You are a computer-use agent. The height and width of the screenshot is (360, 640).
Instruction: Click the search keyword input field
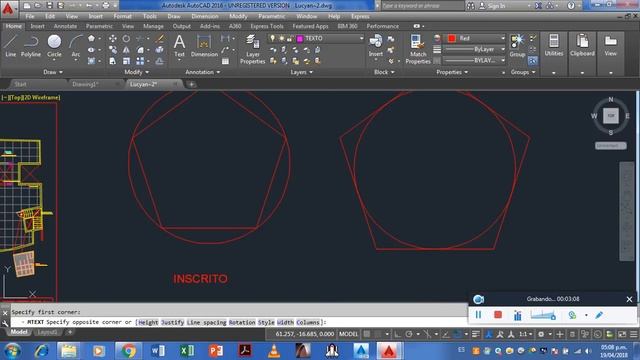point(422,6)
